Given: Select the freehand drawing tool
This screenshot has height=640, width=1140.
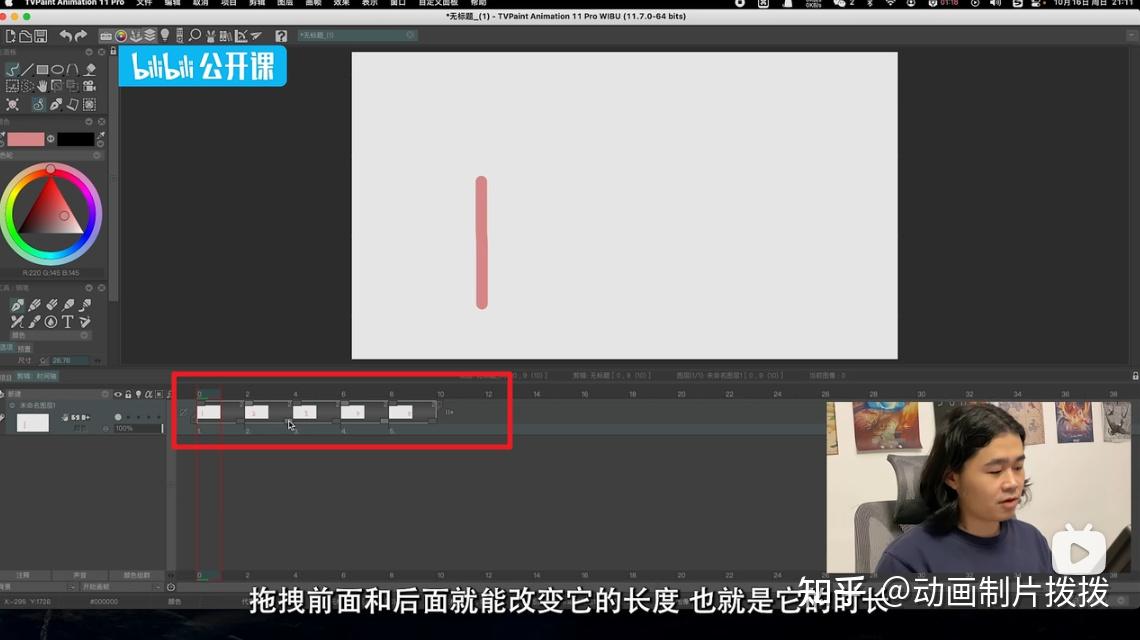Looking at the screenshot, I should [x=13, y=69].
